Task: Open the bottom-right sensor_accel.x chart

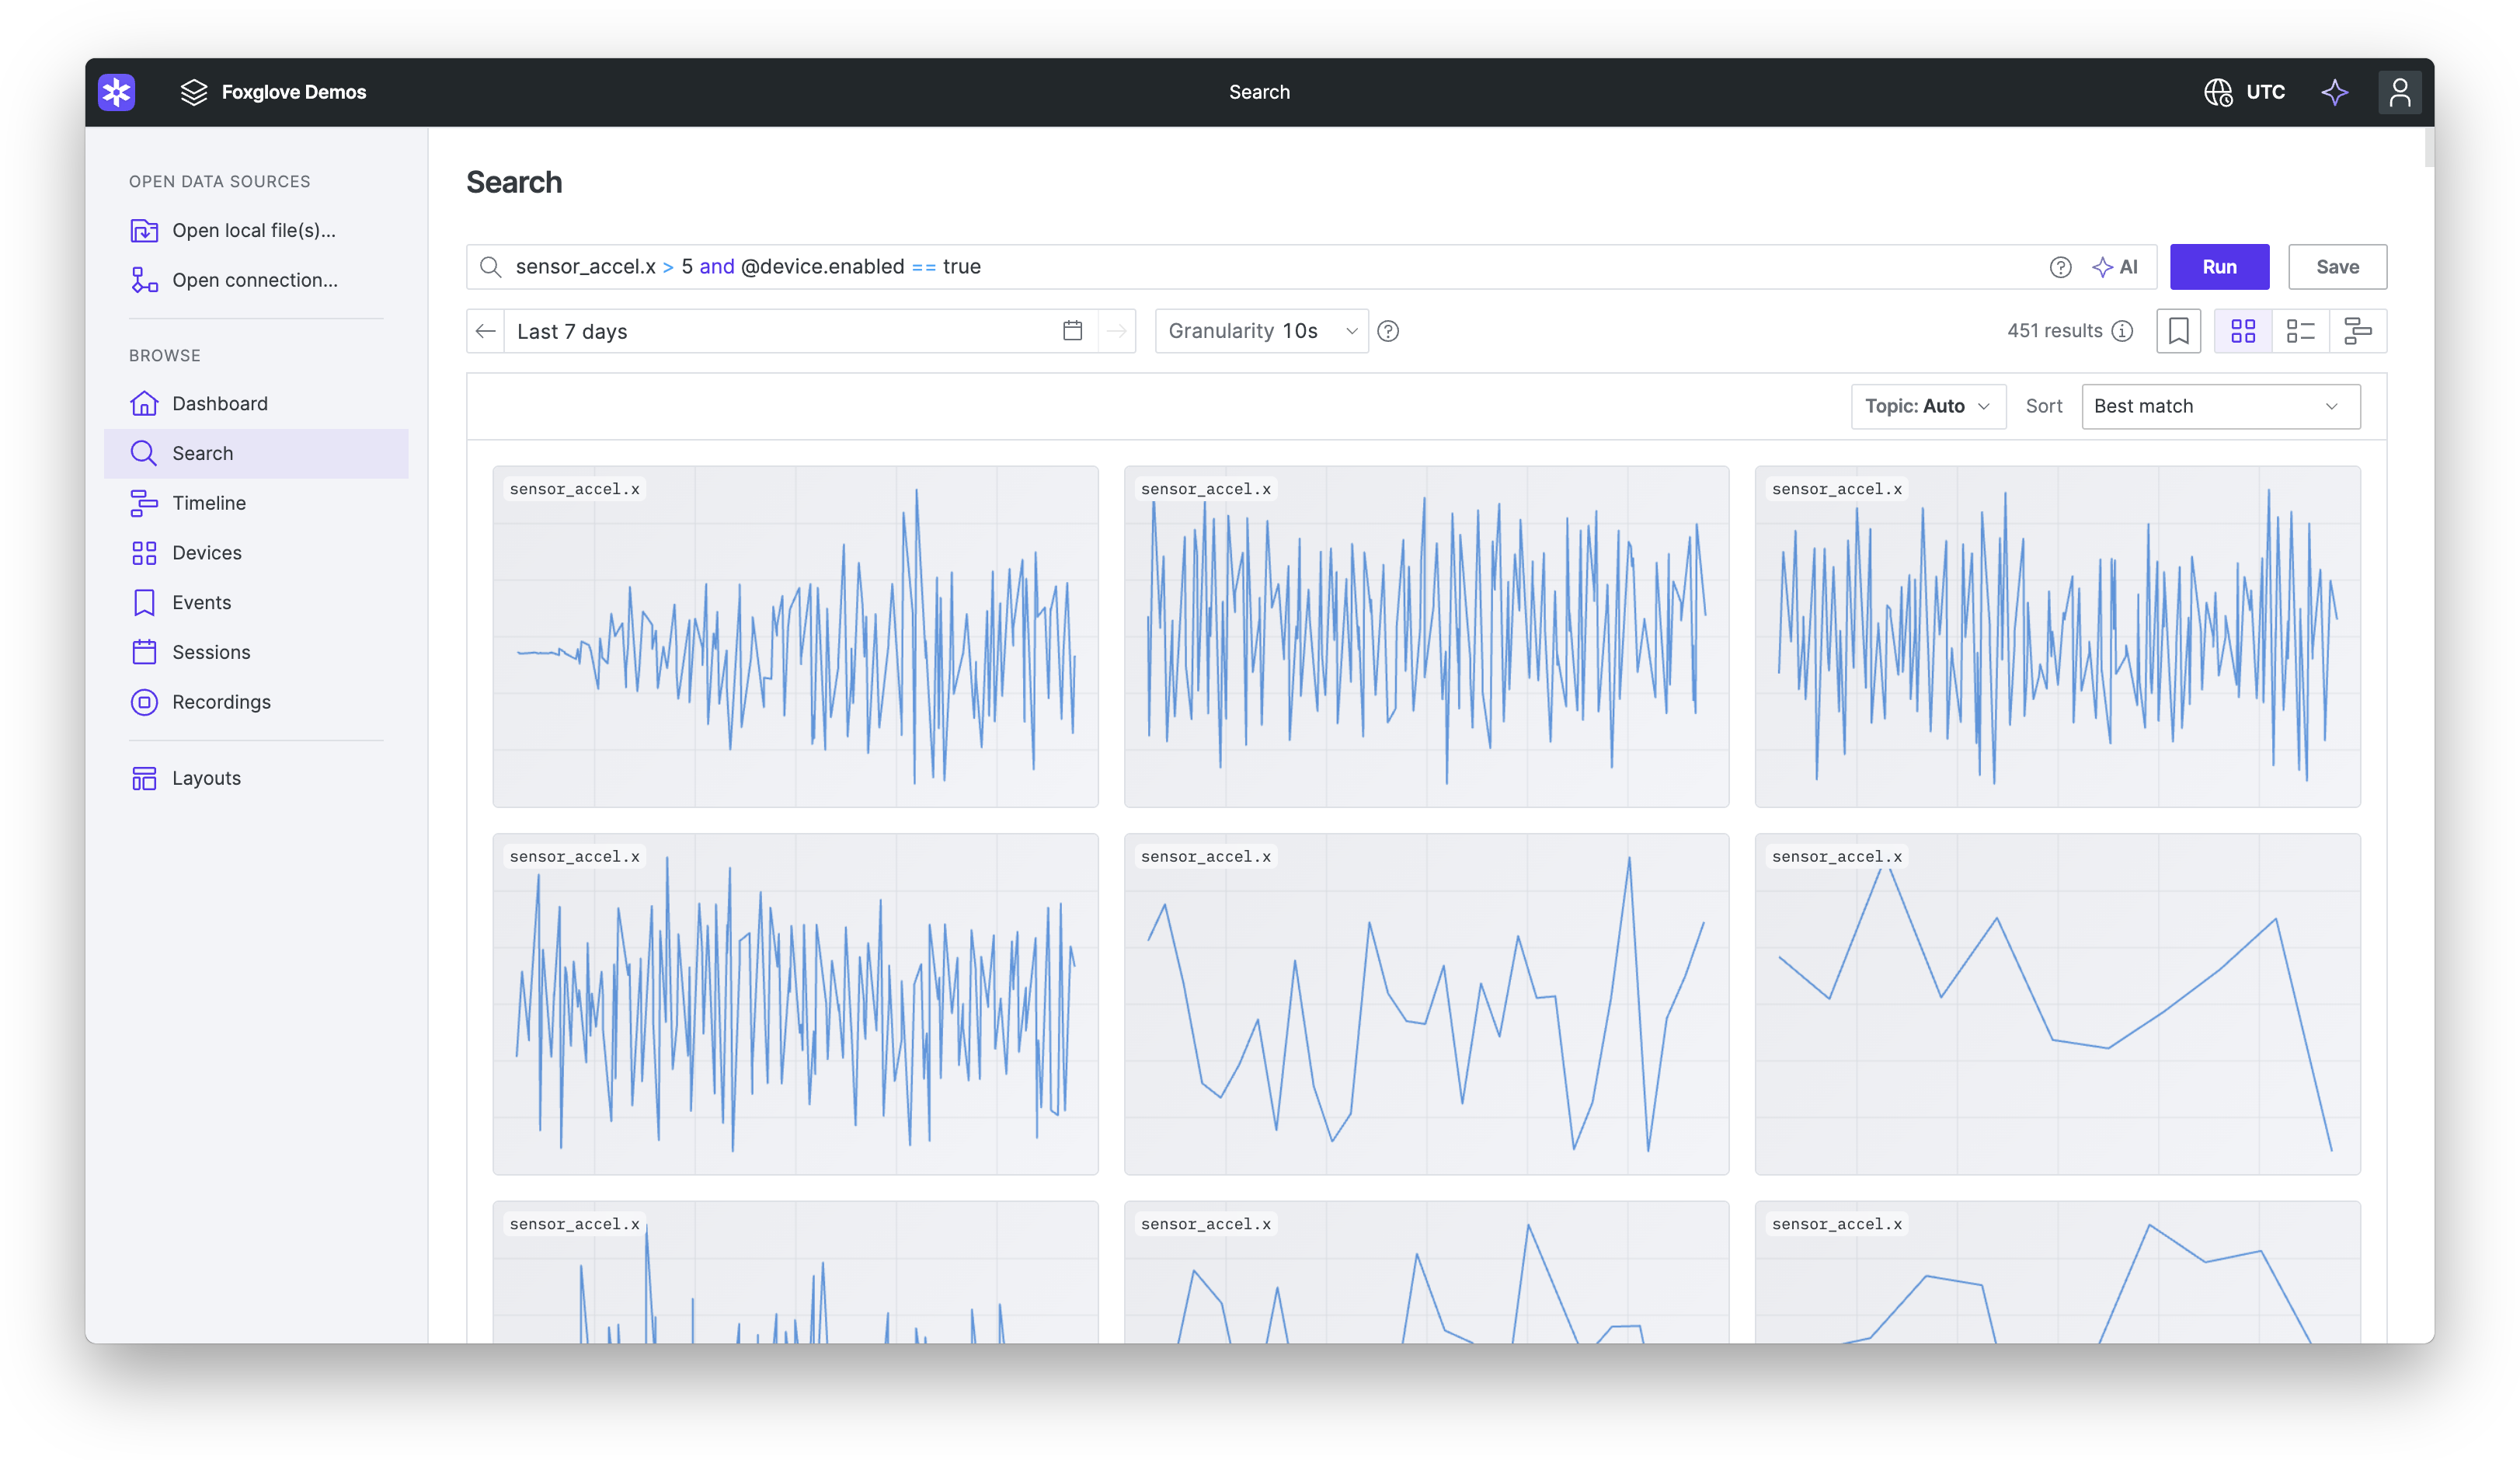Action: [x=2057, y=1272]
